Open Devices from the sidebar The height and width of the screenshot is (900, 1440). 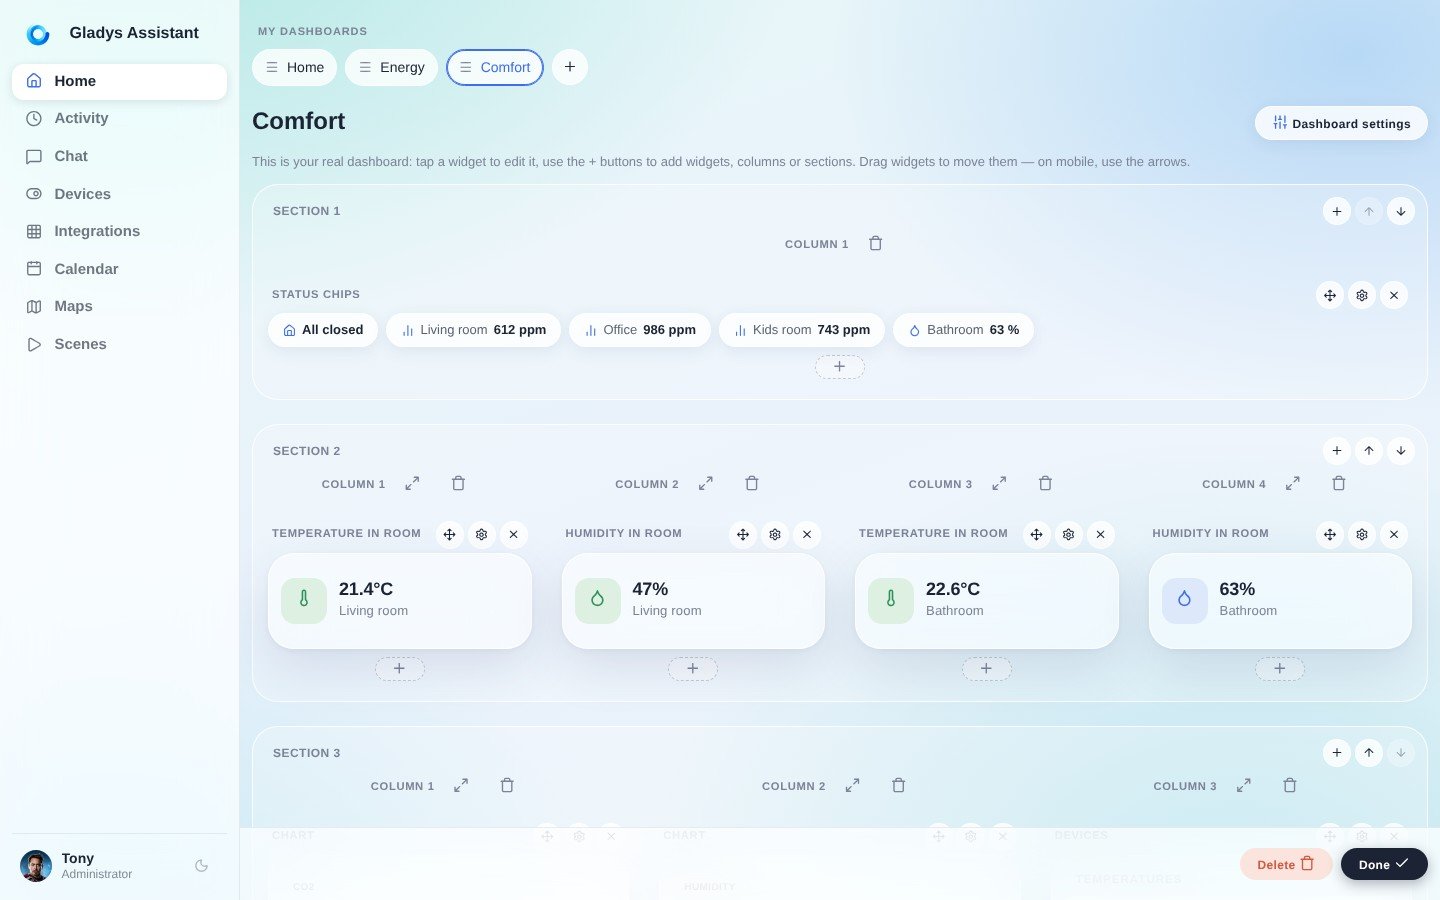119,194
